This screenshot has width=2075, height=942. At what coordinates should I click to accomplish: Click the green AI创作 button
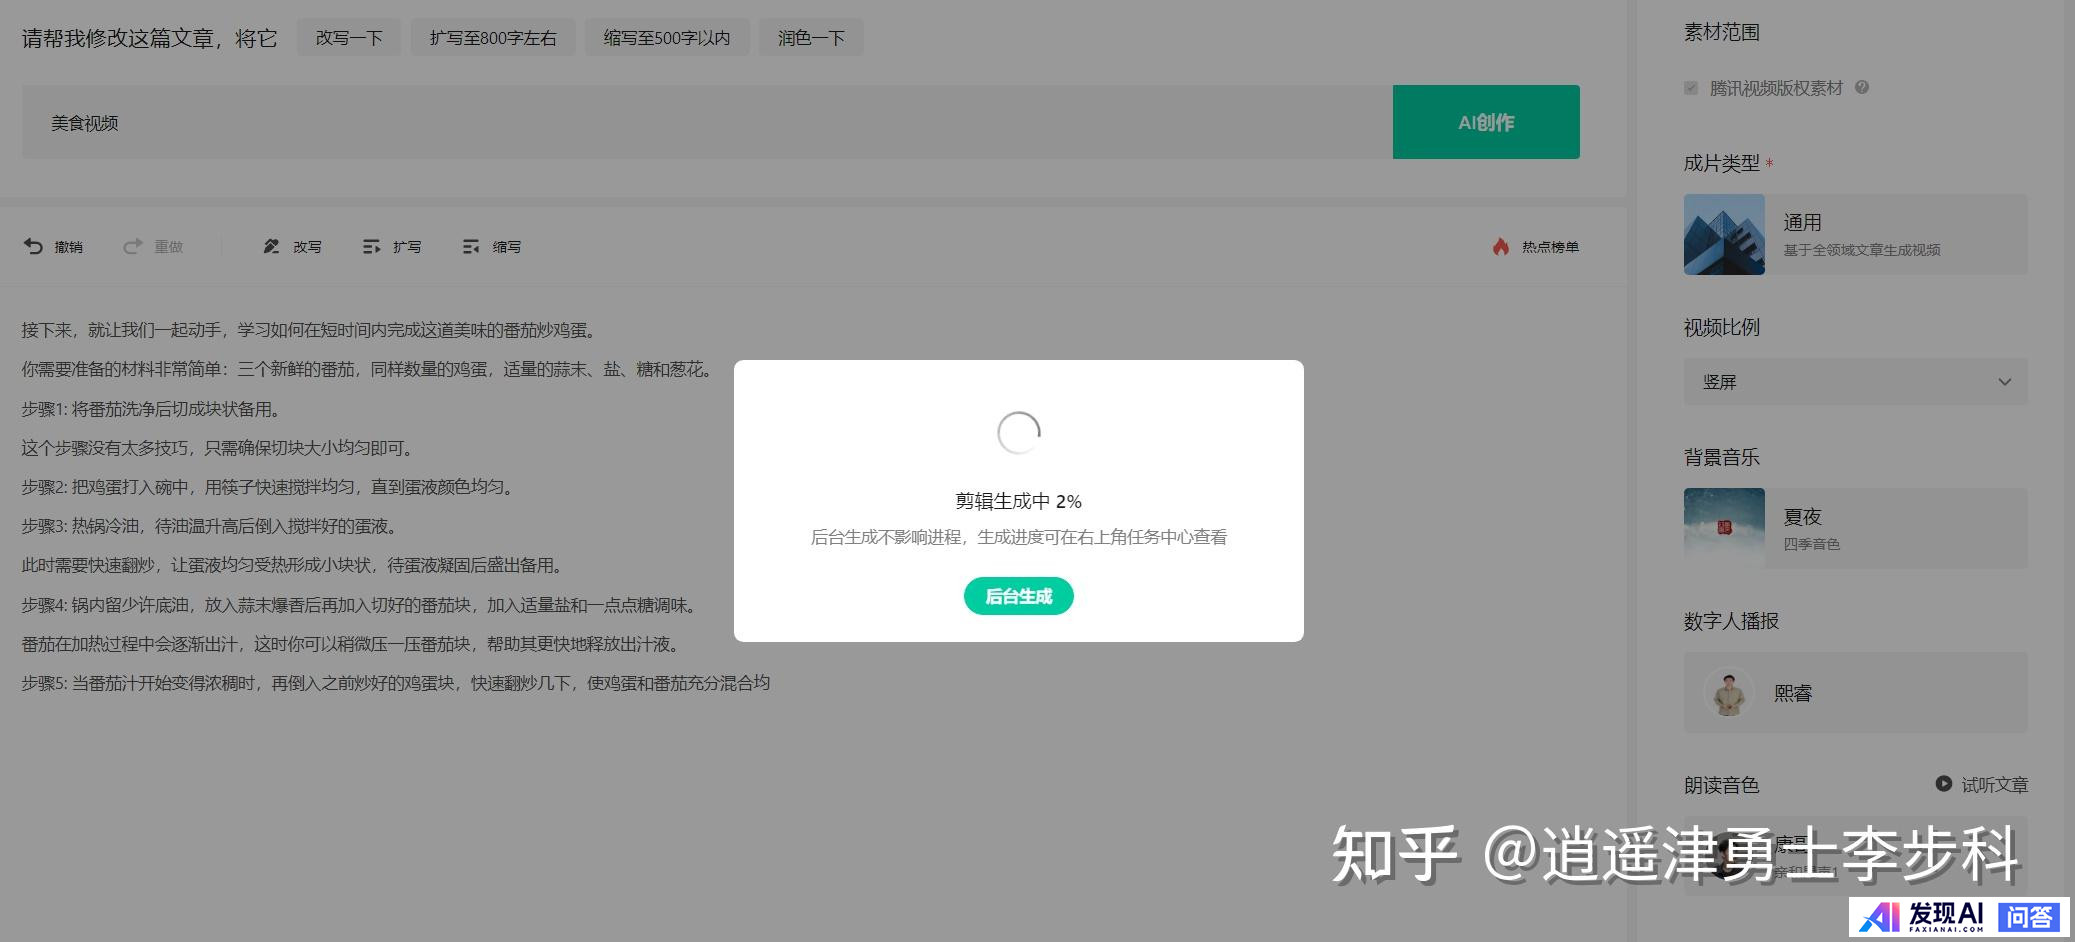click(x=1485, y=122)
